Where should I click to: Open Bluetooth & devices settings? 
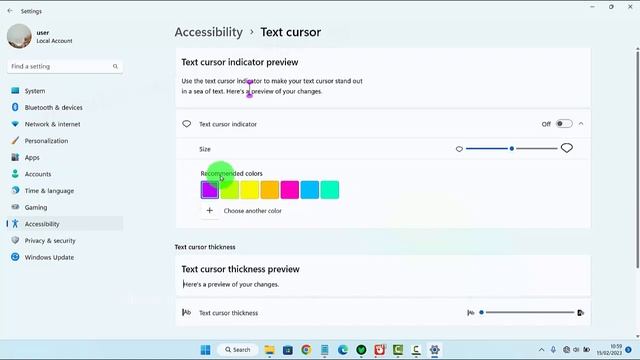(65, 107)
